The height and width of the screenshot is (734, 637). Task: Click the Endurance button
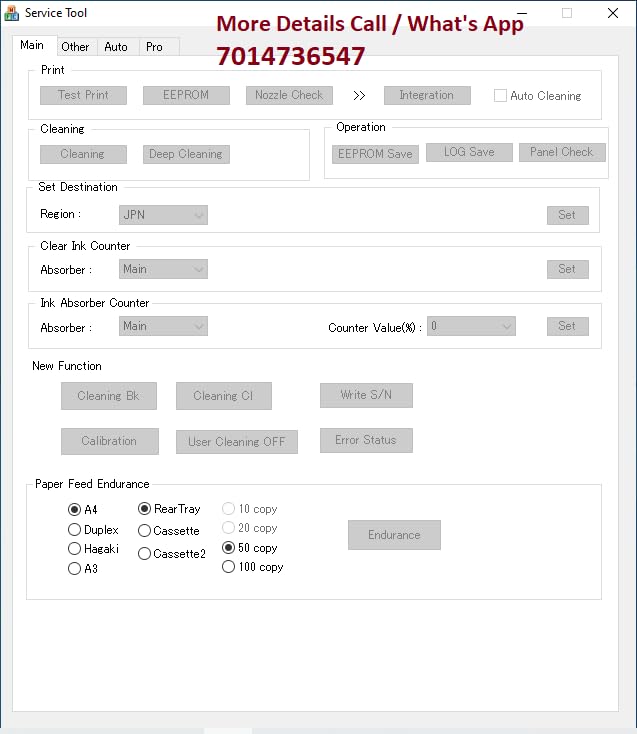coord(394,535)
